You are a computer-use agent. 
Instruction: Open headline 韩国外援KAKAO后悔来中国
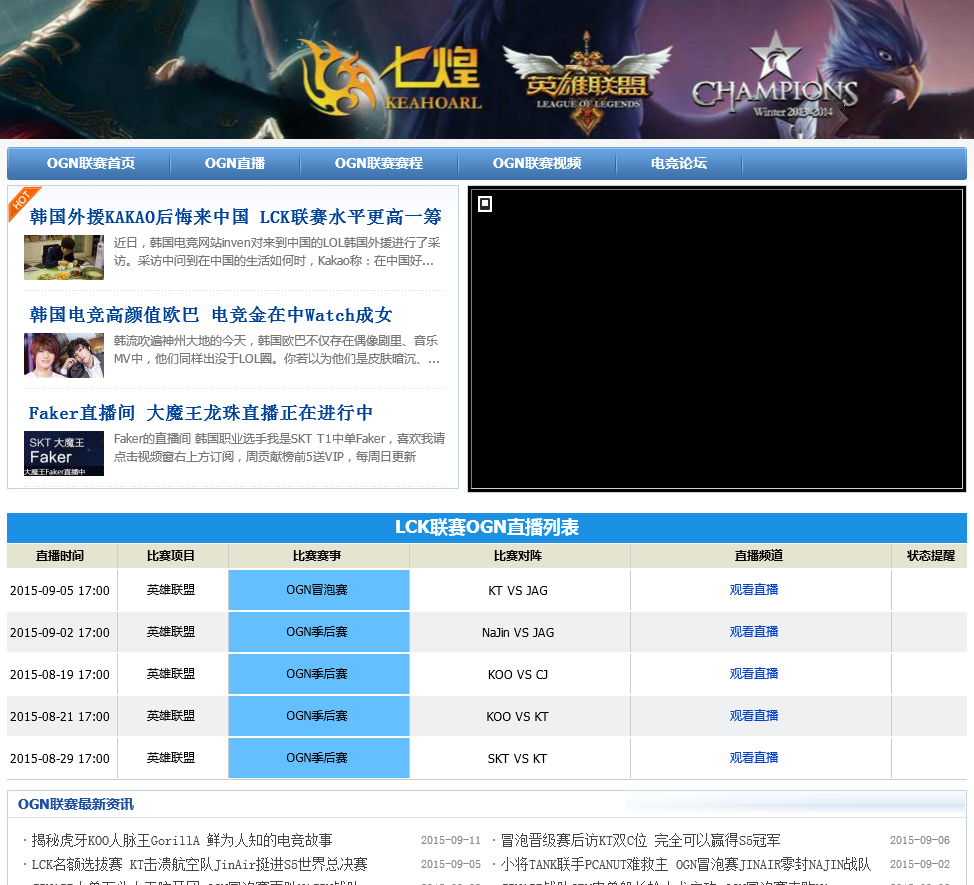point(235,217)
